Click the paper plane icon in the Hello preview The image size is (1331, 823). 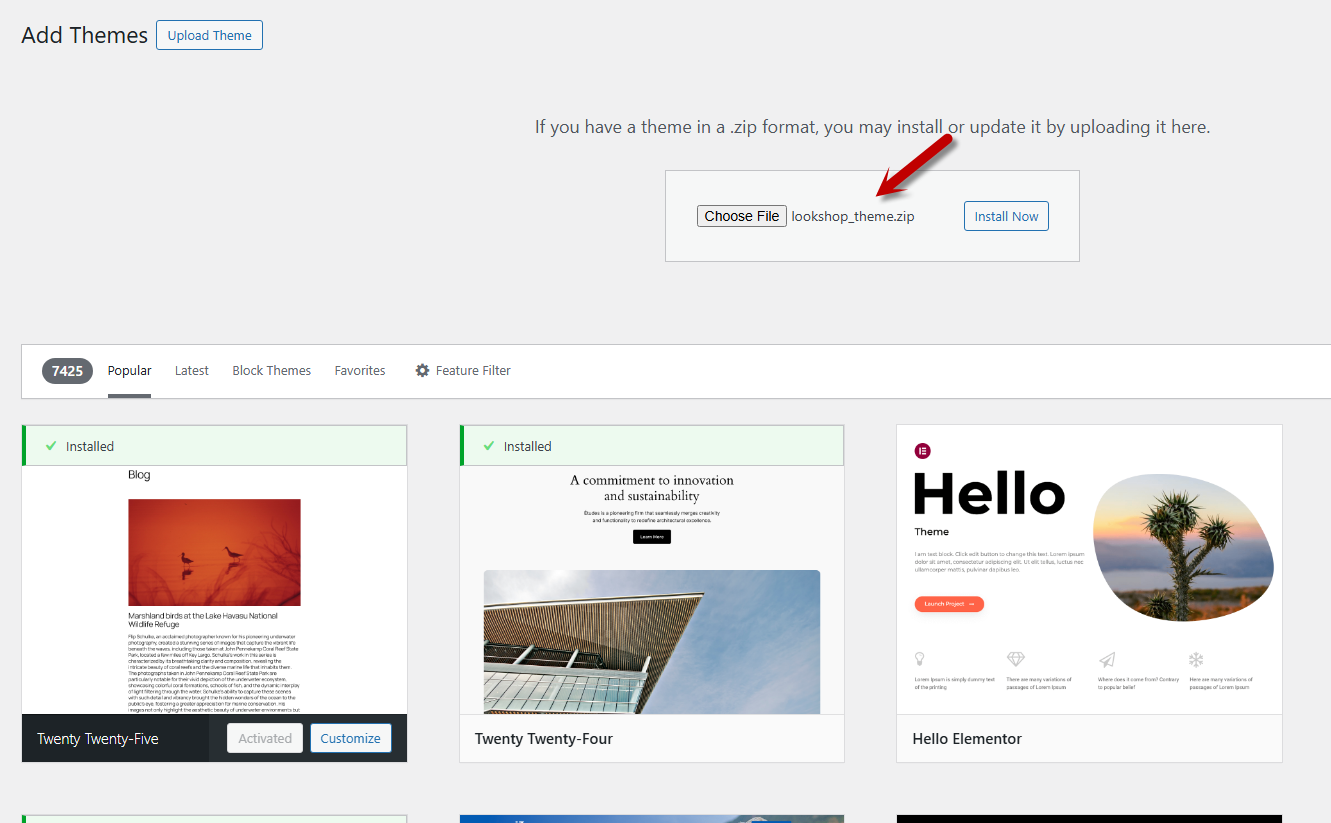[1106, 659]
